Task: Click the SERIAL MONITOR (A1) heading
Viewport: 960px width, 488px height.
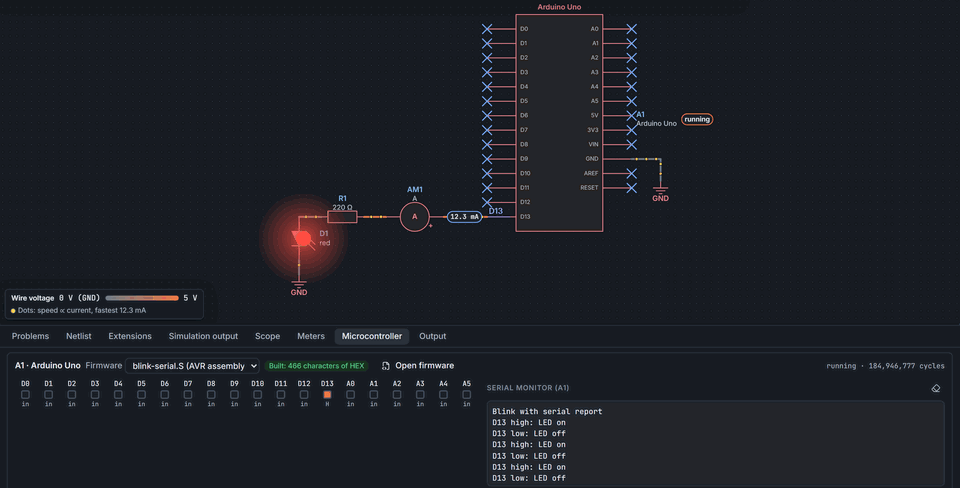Action: pos(528,388)
